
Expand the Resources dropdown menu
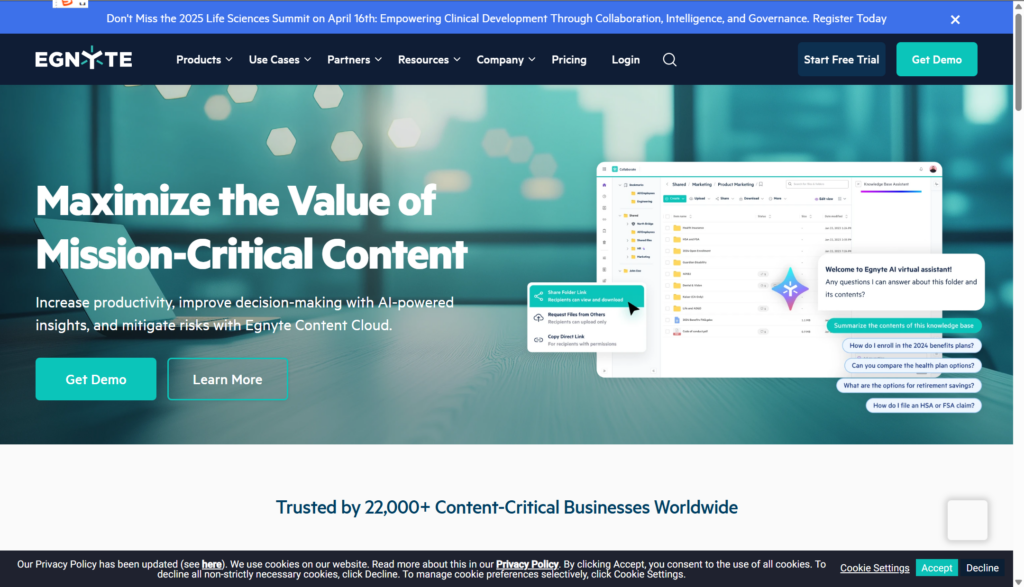tap(429, 60)
